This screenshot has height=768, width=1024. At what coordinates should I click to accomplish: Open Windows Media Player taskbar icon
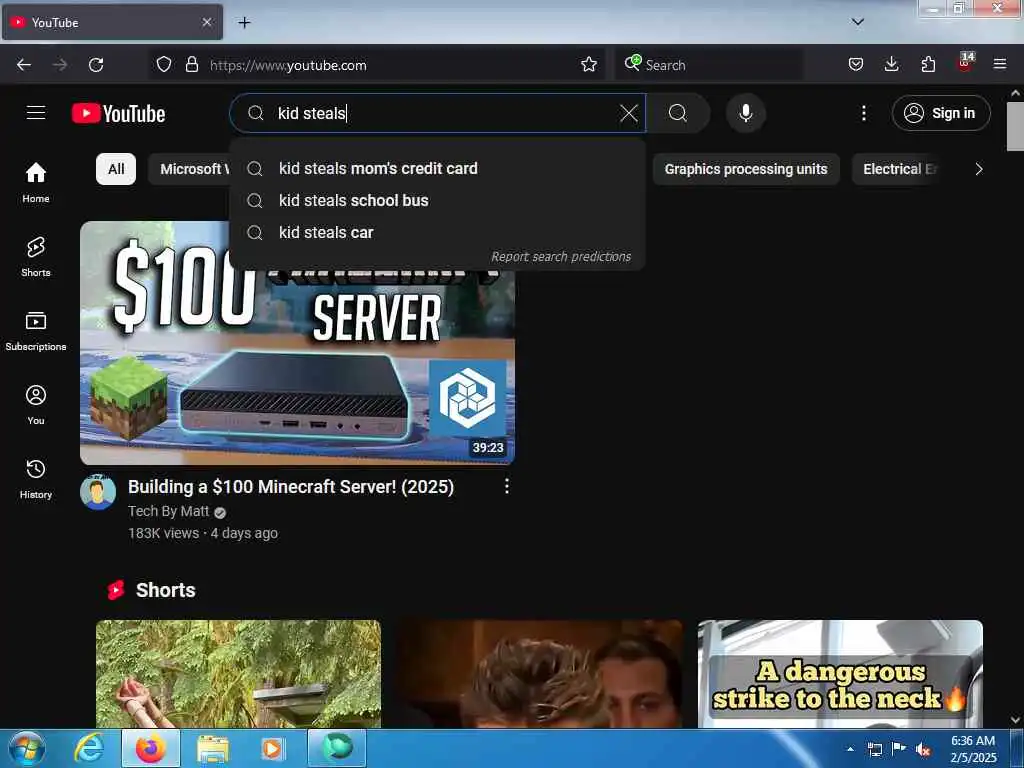click(272, 749)
